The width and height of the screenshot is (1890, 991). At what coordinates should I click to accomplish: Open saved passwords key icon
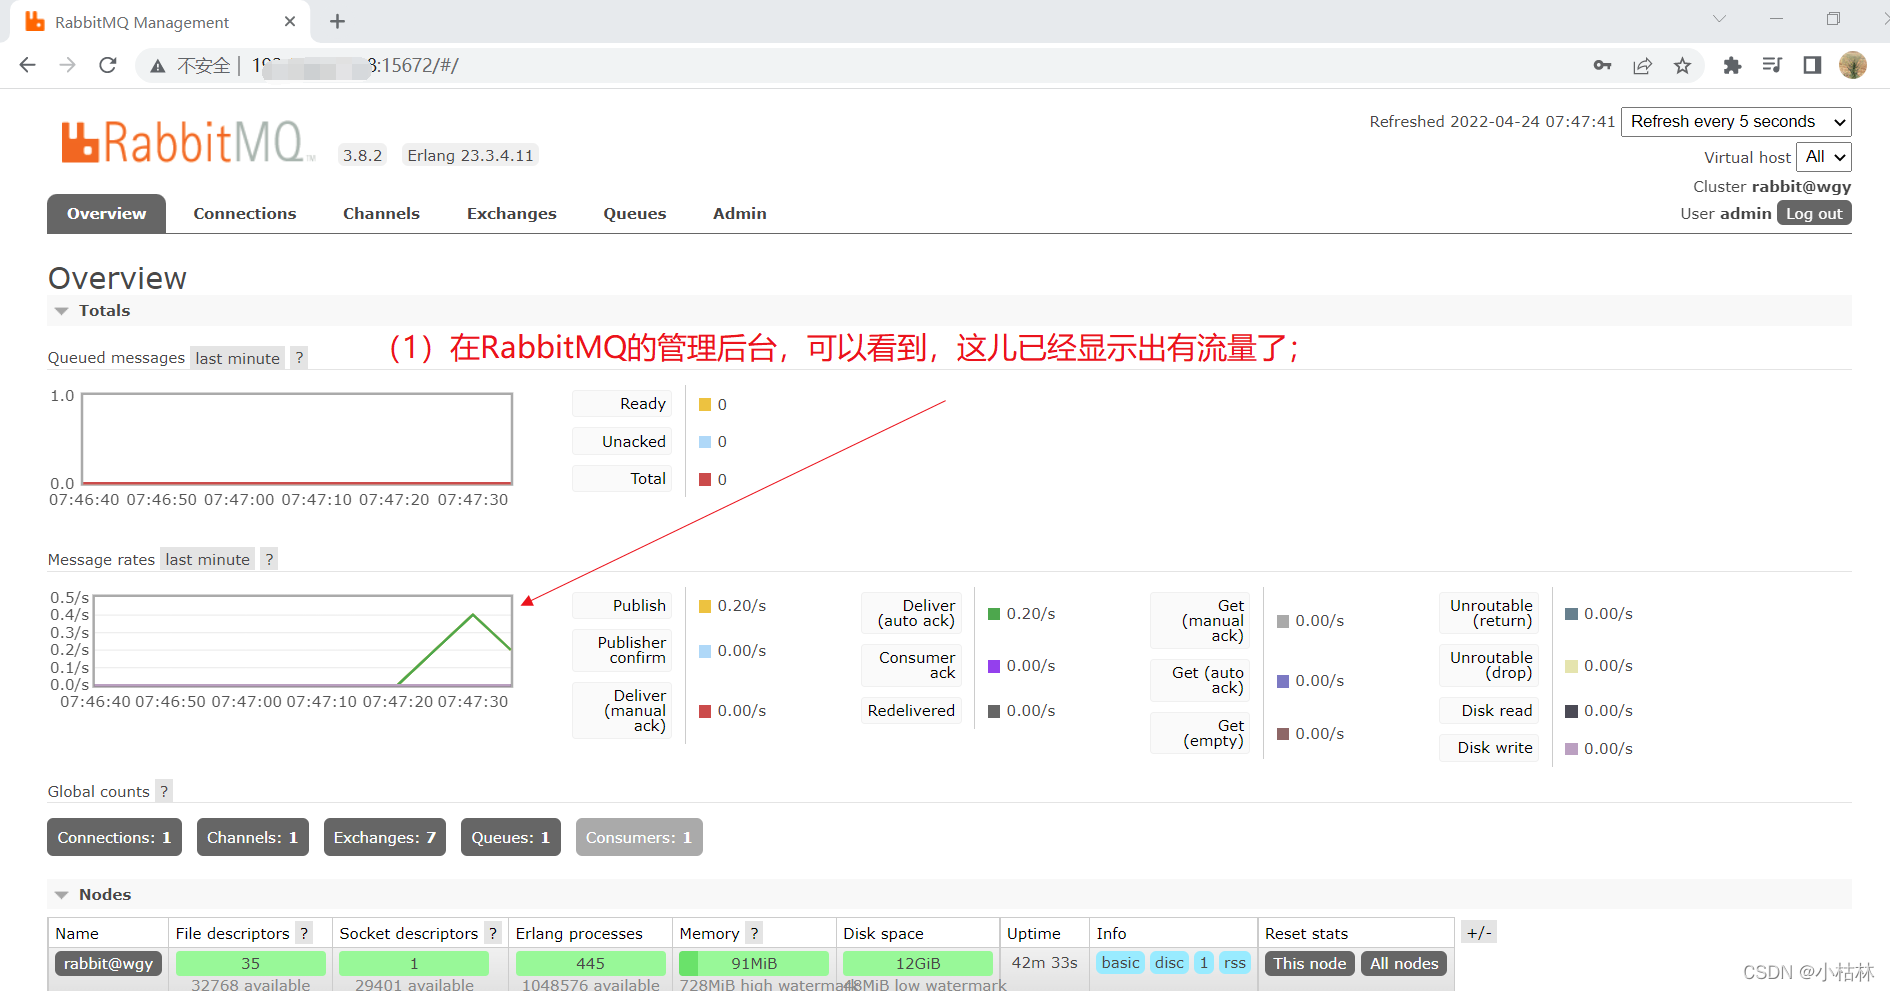[1602, 65]
